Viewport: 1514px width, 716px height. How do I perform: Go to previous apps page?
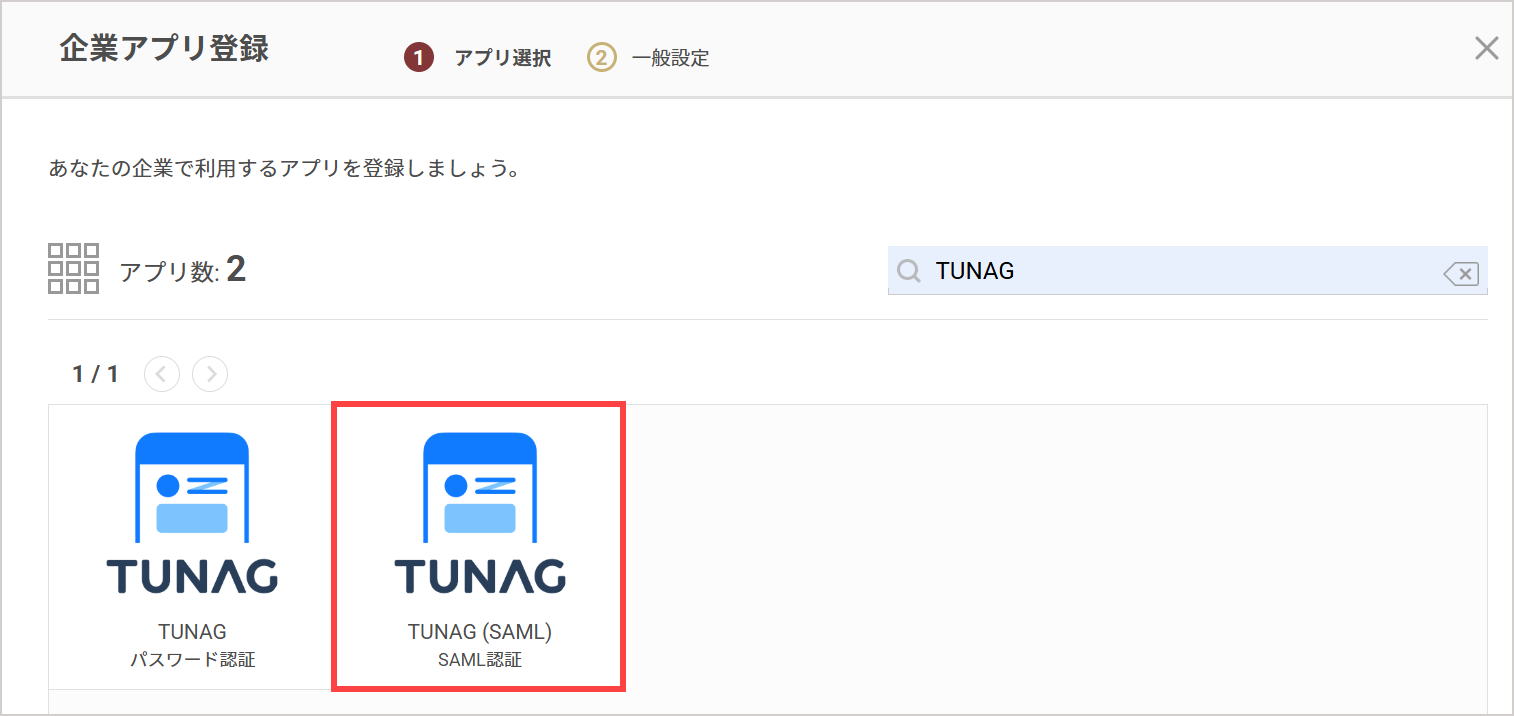(162, 374)
